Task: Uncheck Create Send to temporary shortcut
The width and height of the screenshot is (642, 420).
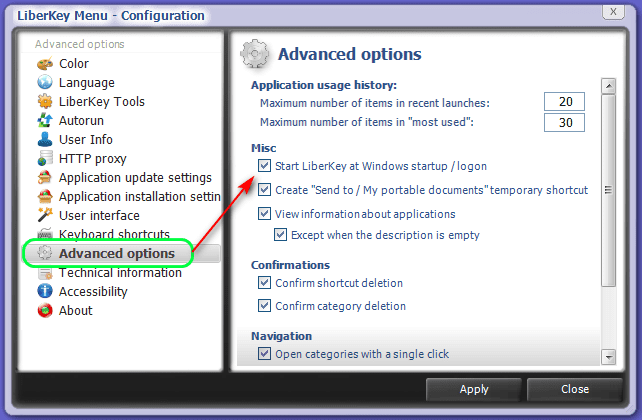Action: 264,190
